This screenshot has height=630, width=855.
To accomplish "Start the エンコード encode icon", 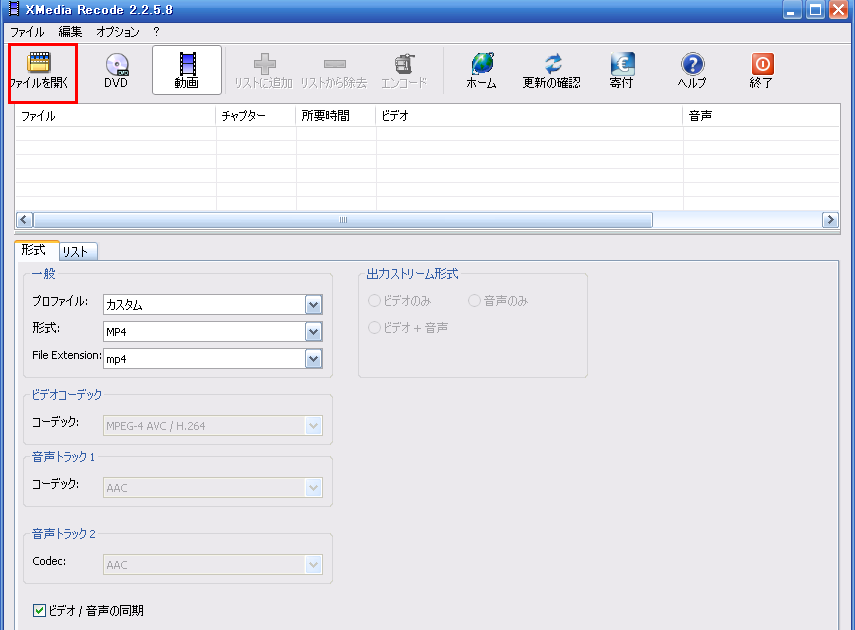I will tap(405, 64).
